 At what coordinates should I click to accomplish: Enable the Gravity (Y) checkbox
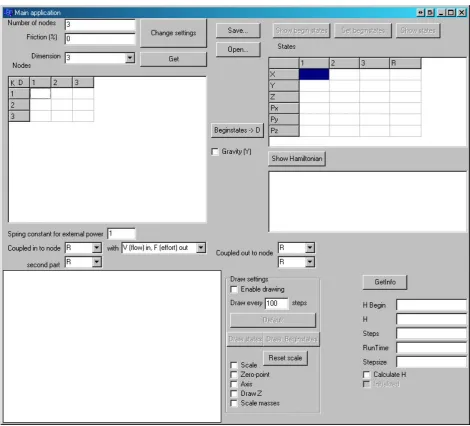(215, 152)
